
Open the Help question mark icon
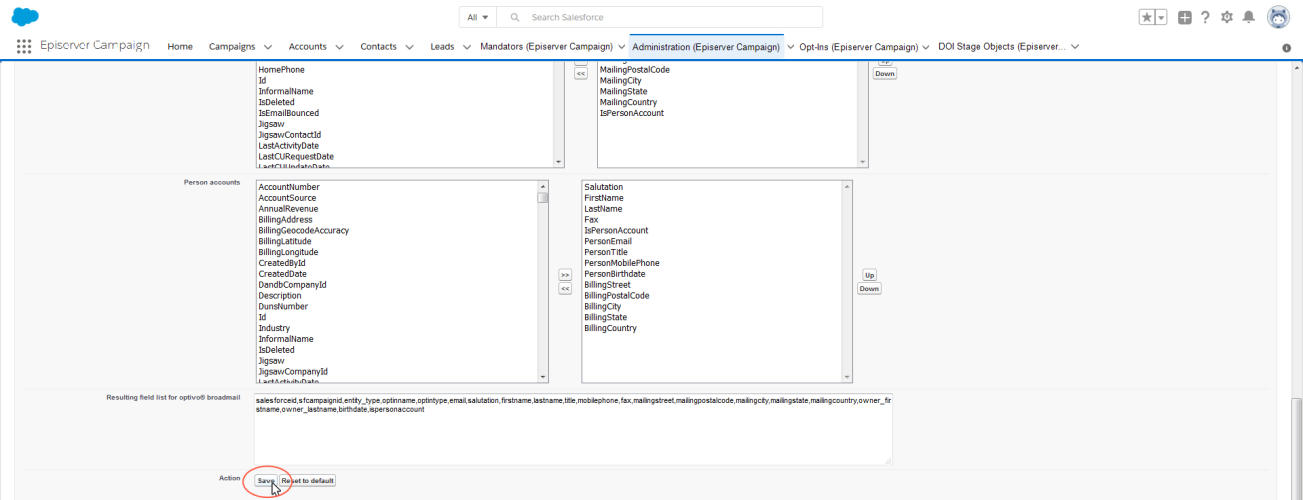click(1205, 17)
